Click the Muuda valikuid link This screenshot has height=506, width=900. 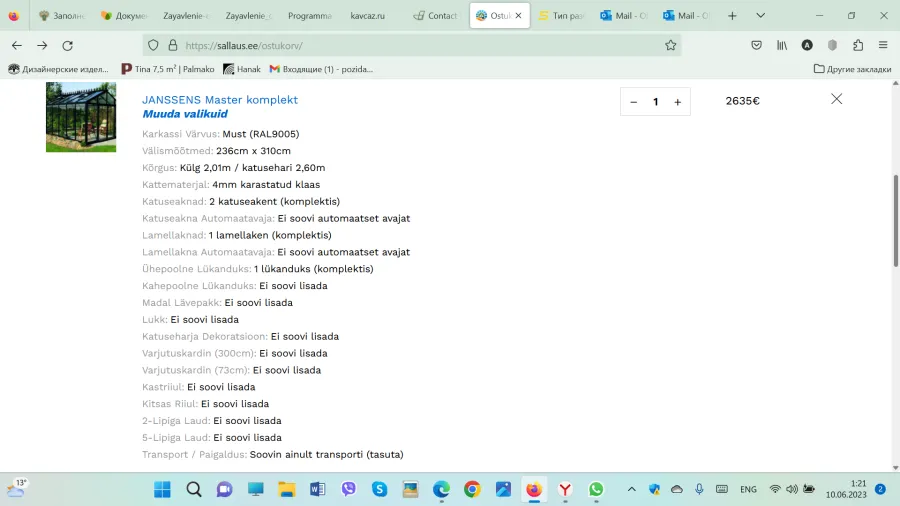[185, 114]
